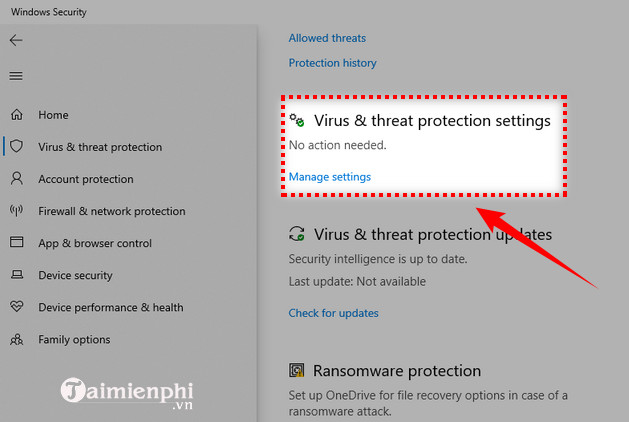Click Virus & threat protection settings heading
Image resolution: width=629 pixels, height=422 pixels.
coord(432,120)
